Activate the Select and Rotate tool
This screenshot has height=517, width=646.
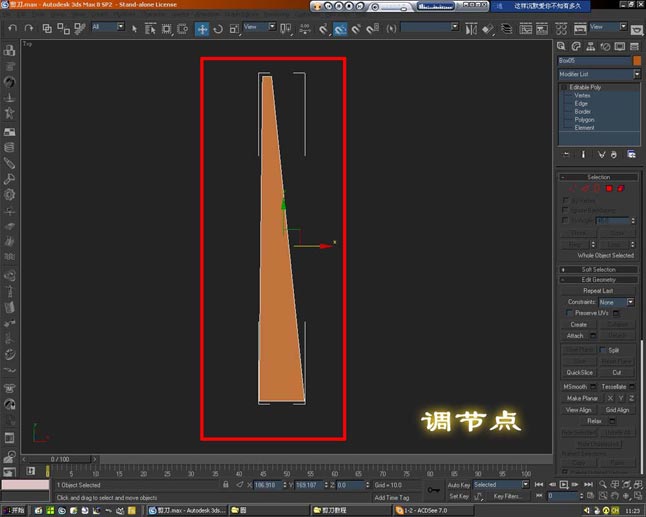click(218, 29)
